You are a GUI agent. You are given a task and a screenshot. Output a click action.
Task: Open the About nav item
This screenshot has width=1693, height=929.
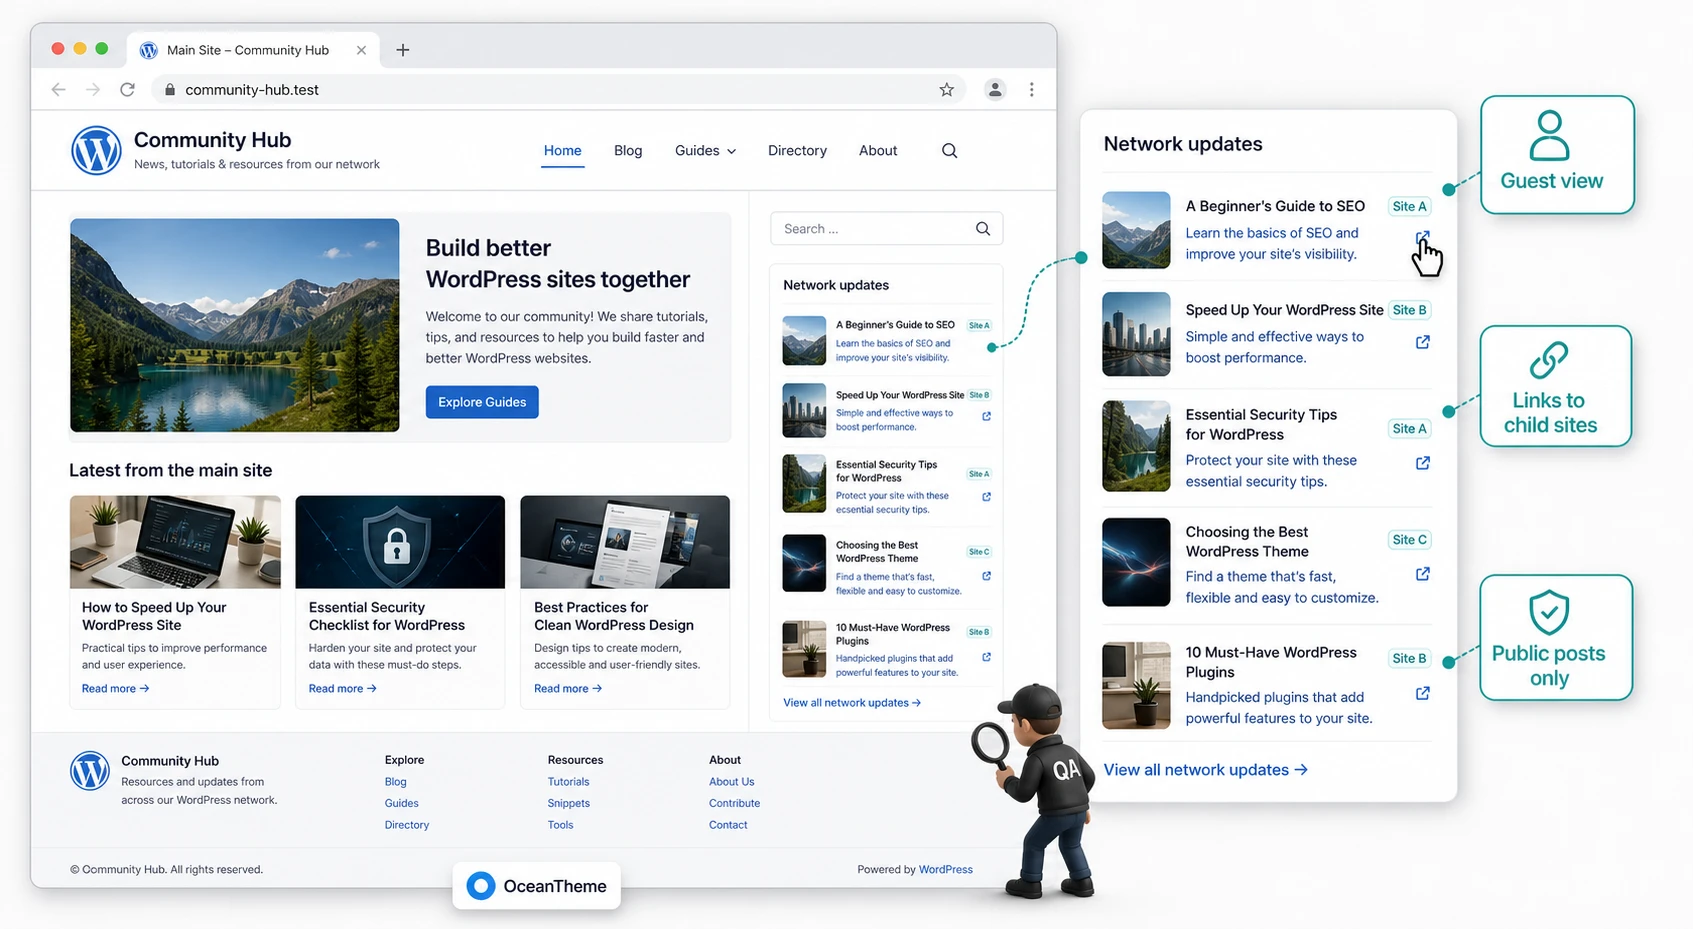(878, 151)
